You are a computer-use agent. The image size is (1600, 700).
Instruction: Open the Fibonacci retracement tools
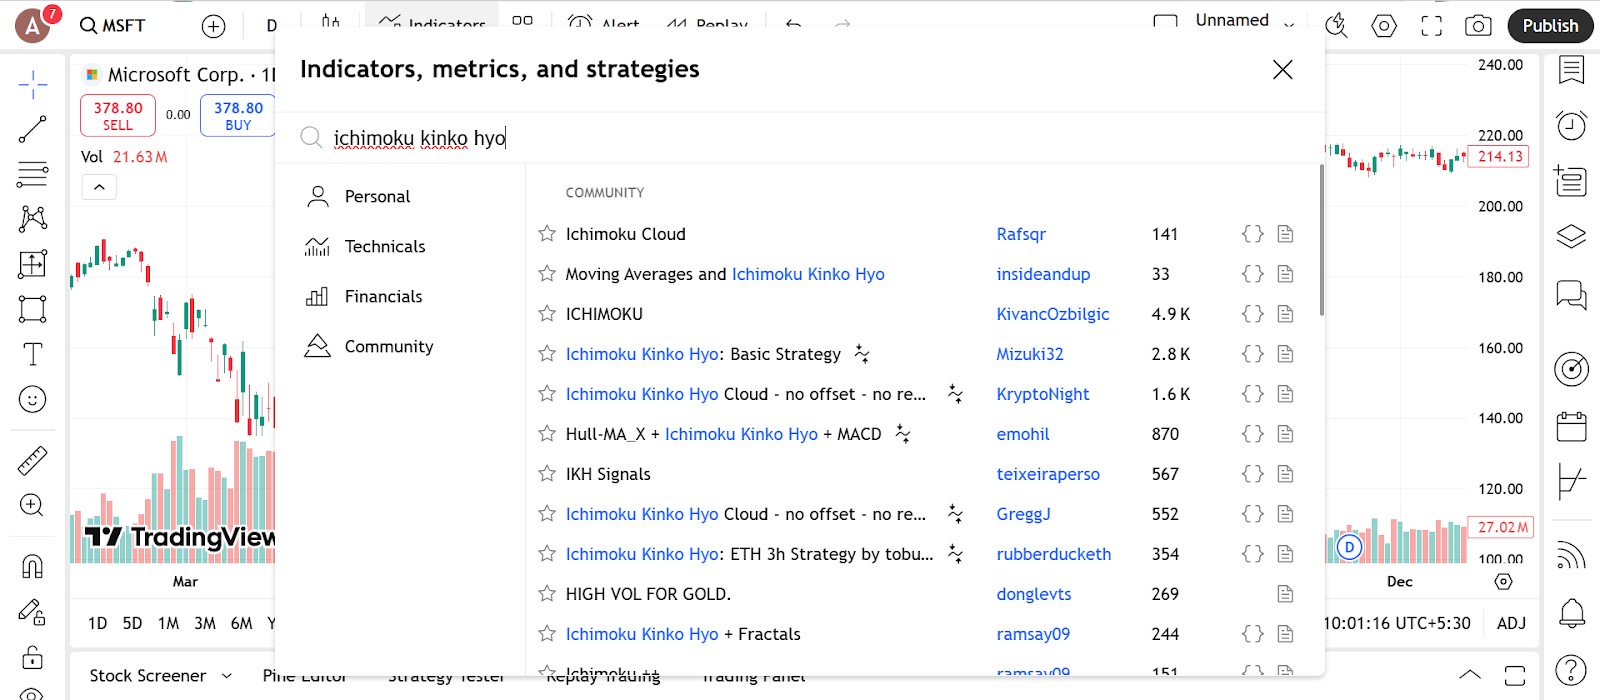tap(33, 174)
